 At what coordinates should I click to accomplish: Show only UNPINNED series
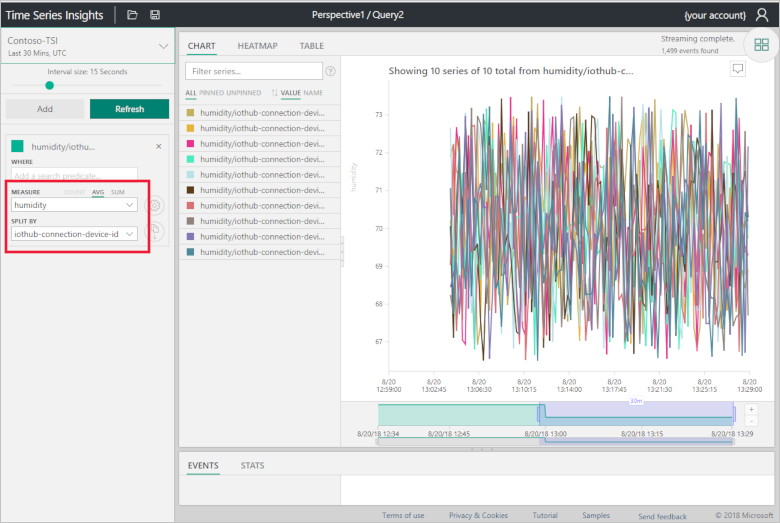click(x=244, y=93)
